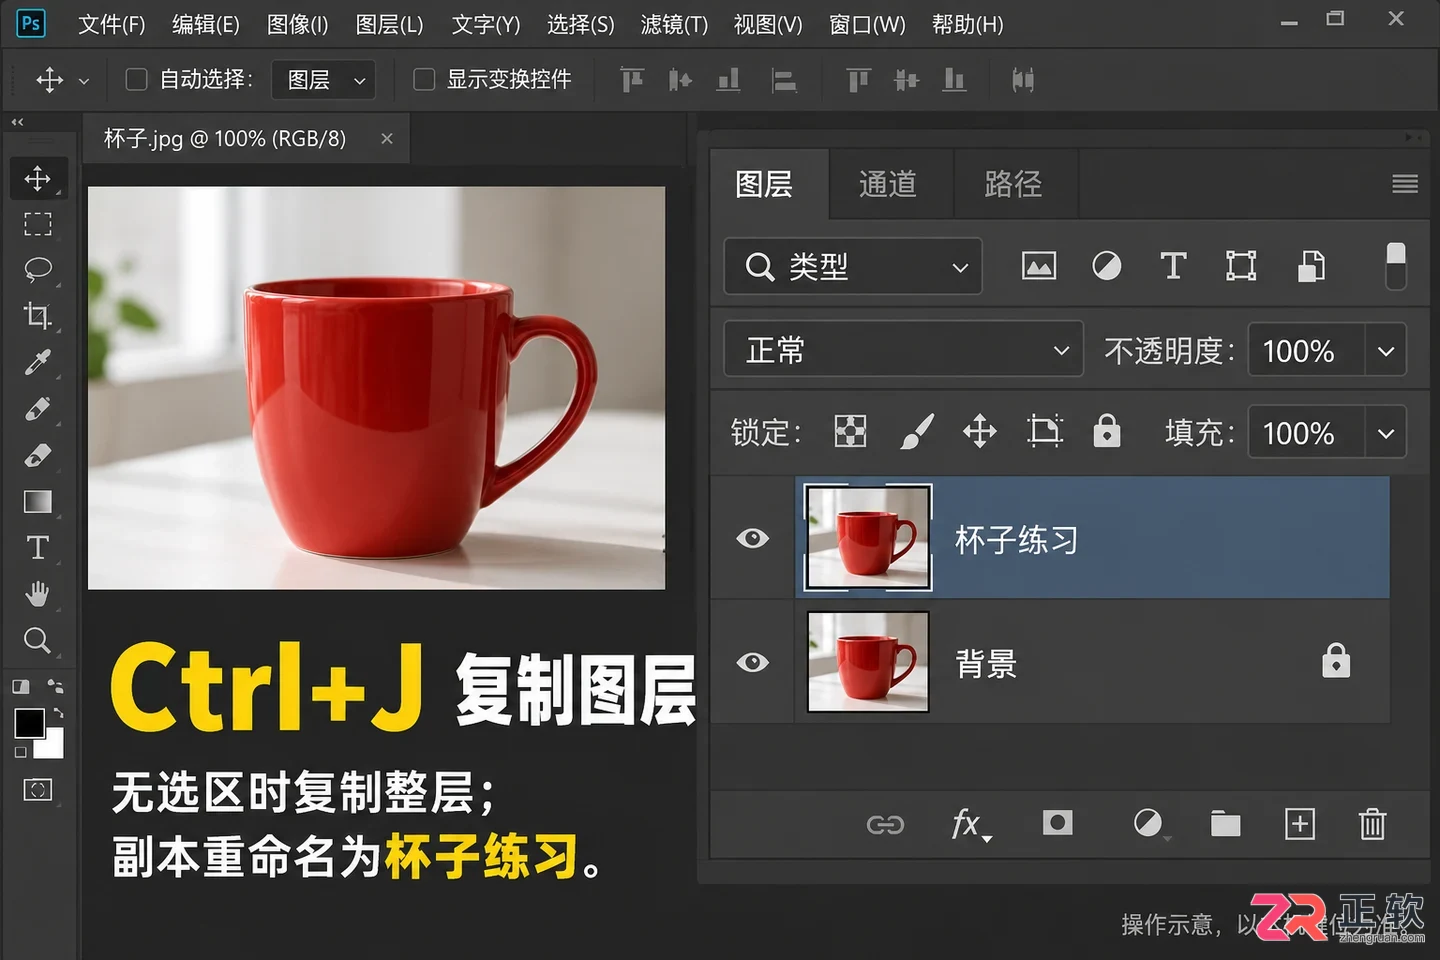Select the Healing Brush tool
The width and height of the screenshot is (1440, 960).
click(x=38, y=408)
